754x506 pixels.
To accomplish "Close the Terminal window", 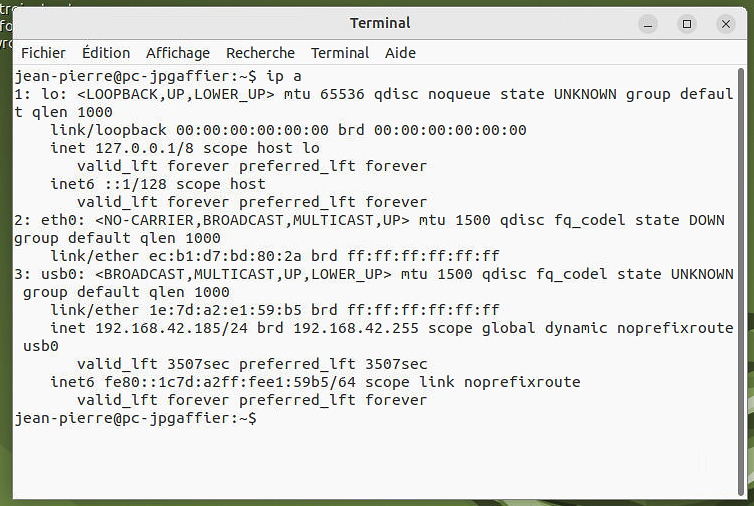I will (x=726, y=24).
